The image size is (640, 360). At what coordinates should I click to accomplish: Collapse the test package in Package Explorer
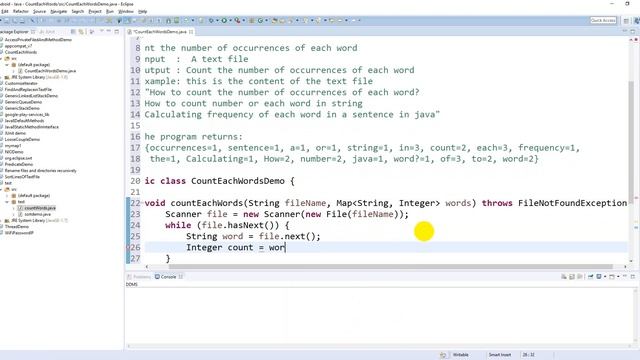7,202
